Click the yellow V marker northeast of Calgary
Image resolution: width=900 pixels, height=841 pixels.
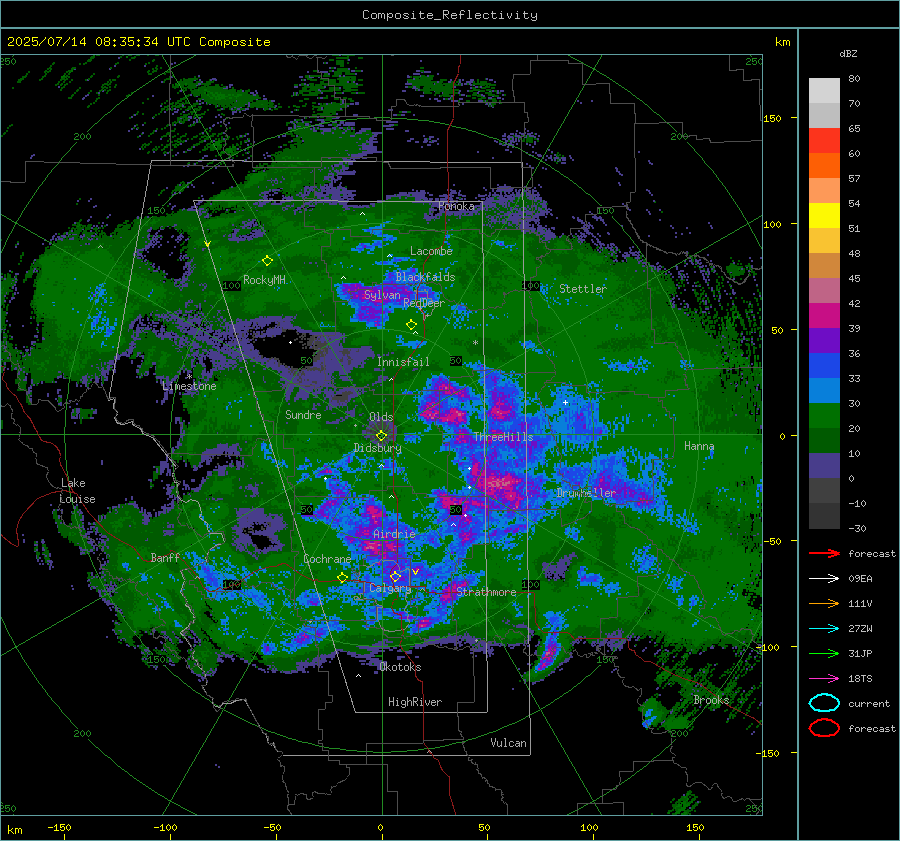click(x=415, y=572)
